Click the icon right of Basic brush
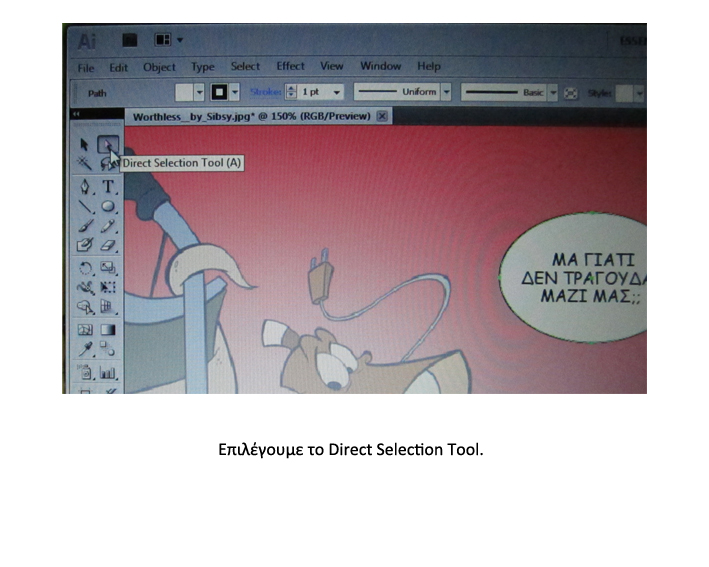The width and height of the screenshot is (709, 567). pos(571,93)
